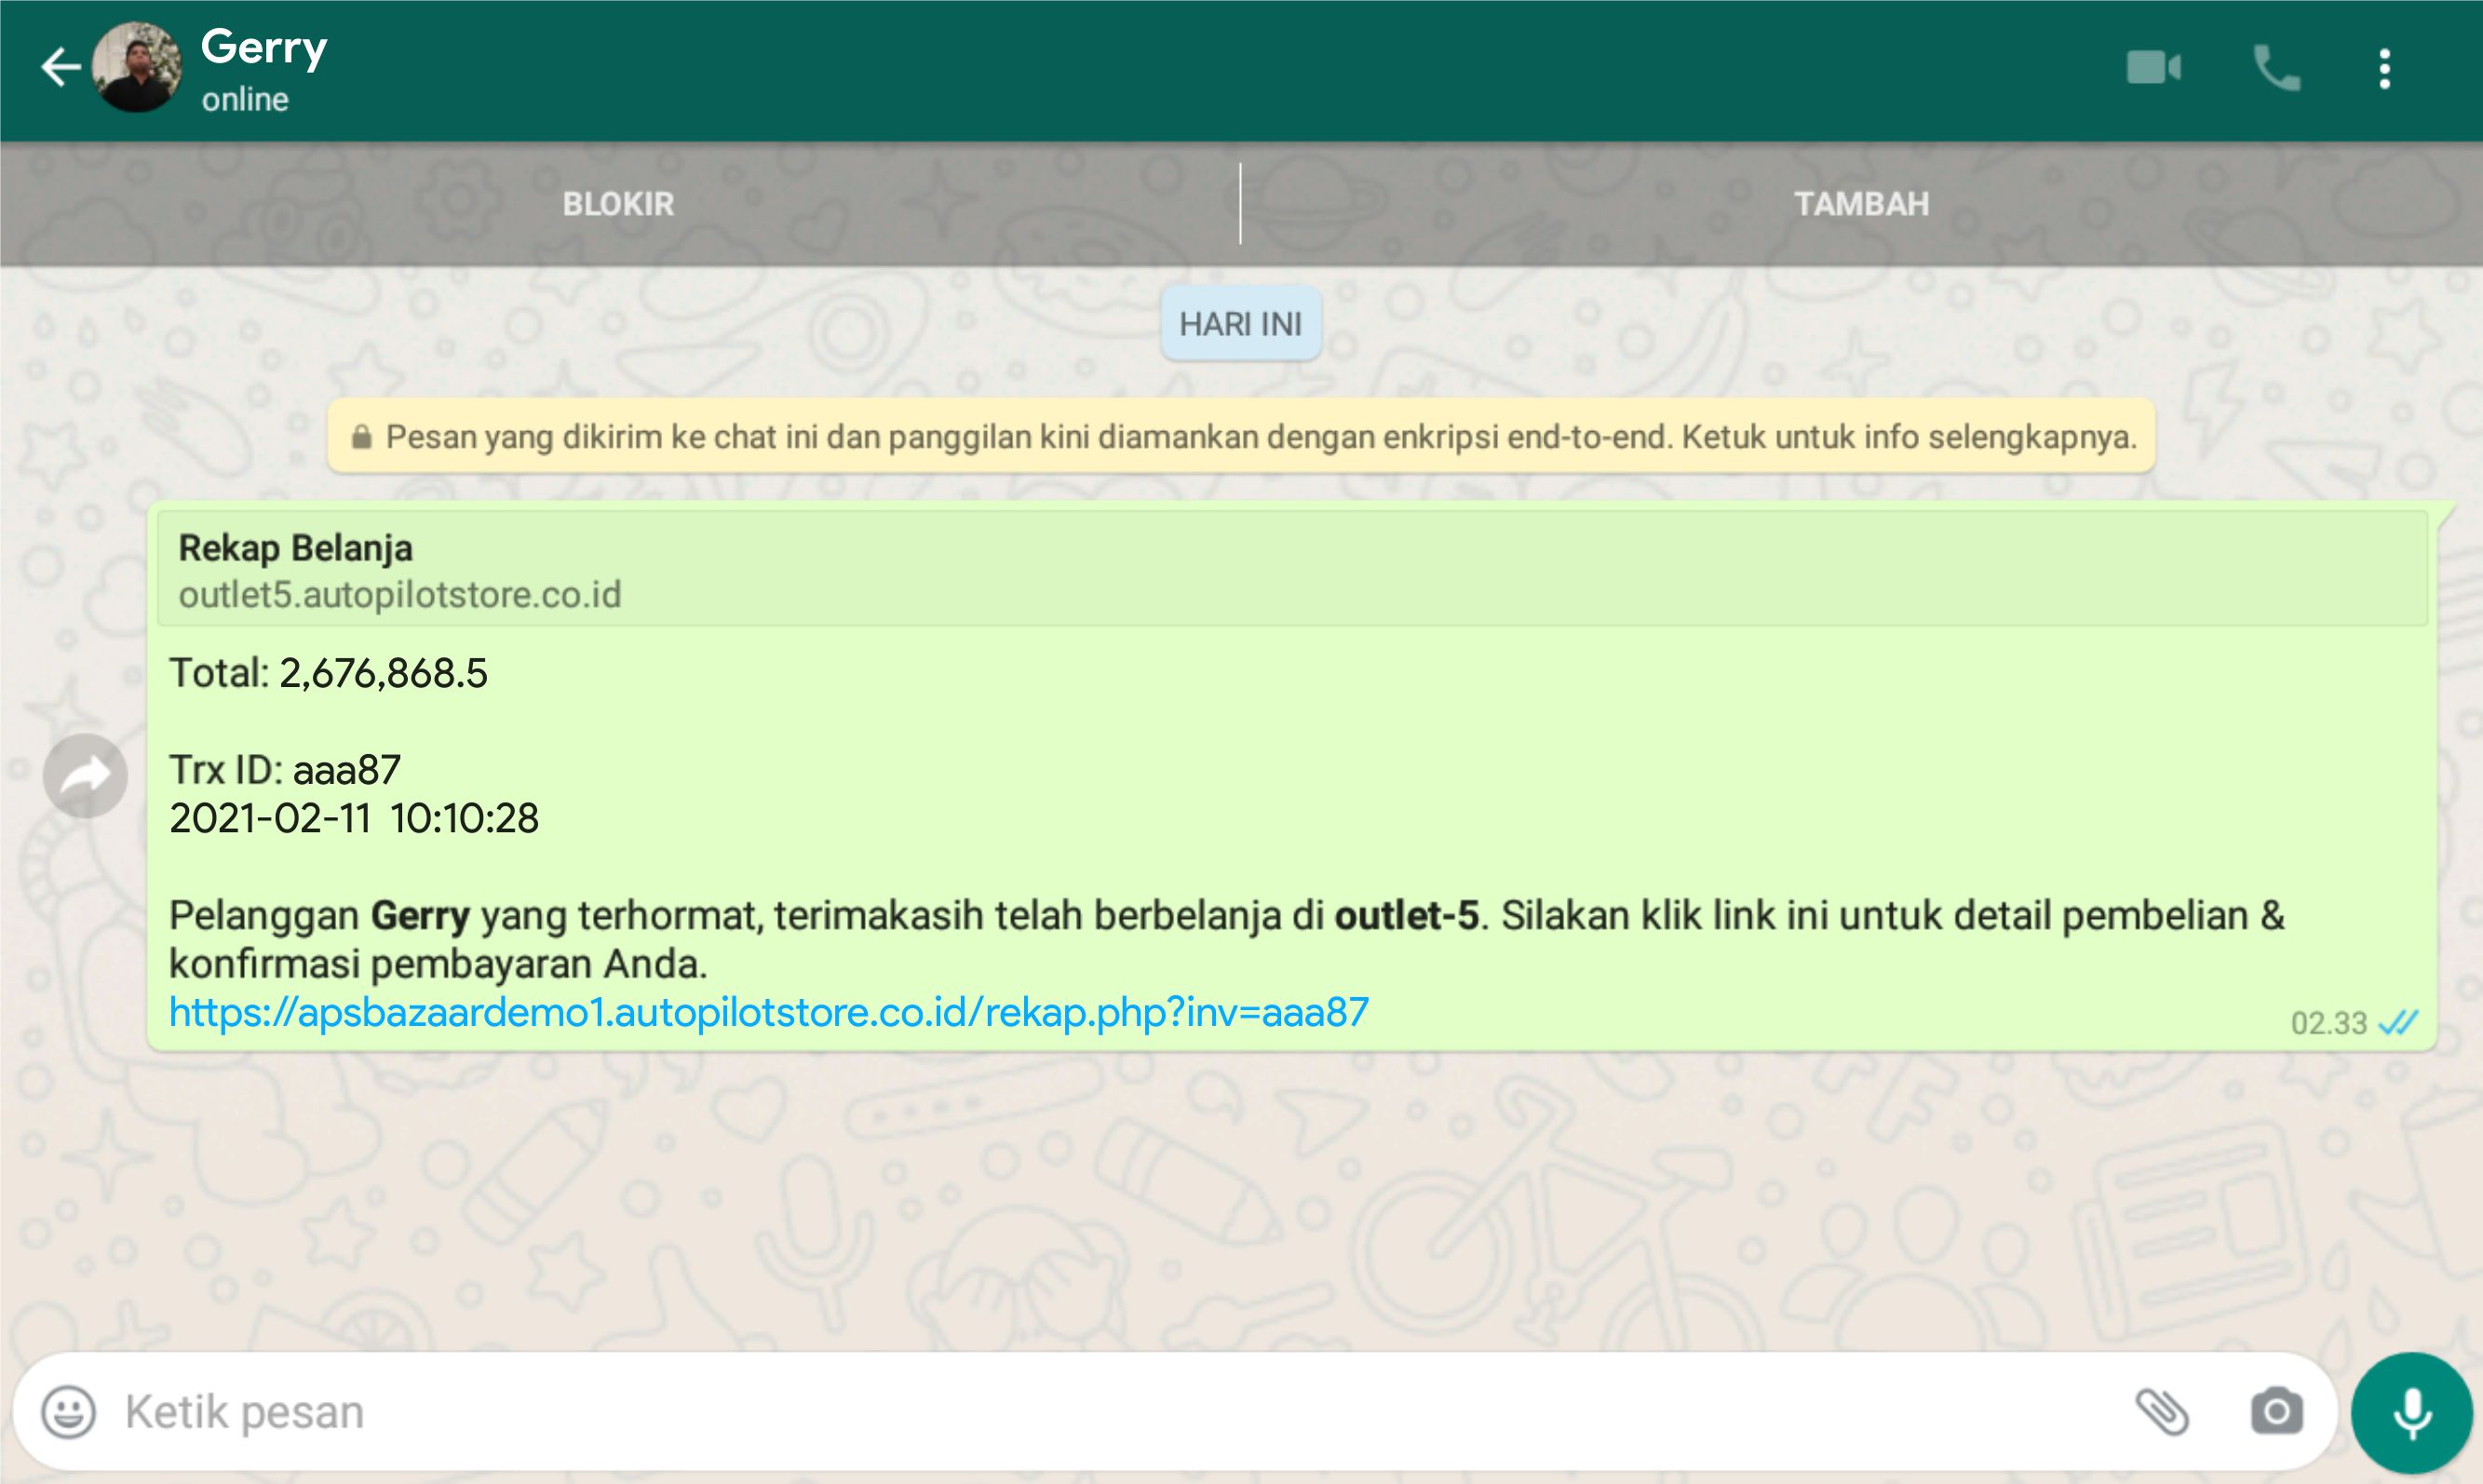This screenshot has height=1484, width=2483.
Task: Click the online status text
Action: (245, 100)
